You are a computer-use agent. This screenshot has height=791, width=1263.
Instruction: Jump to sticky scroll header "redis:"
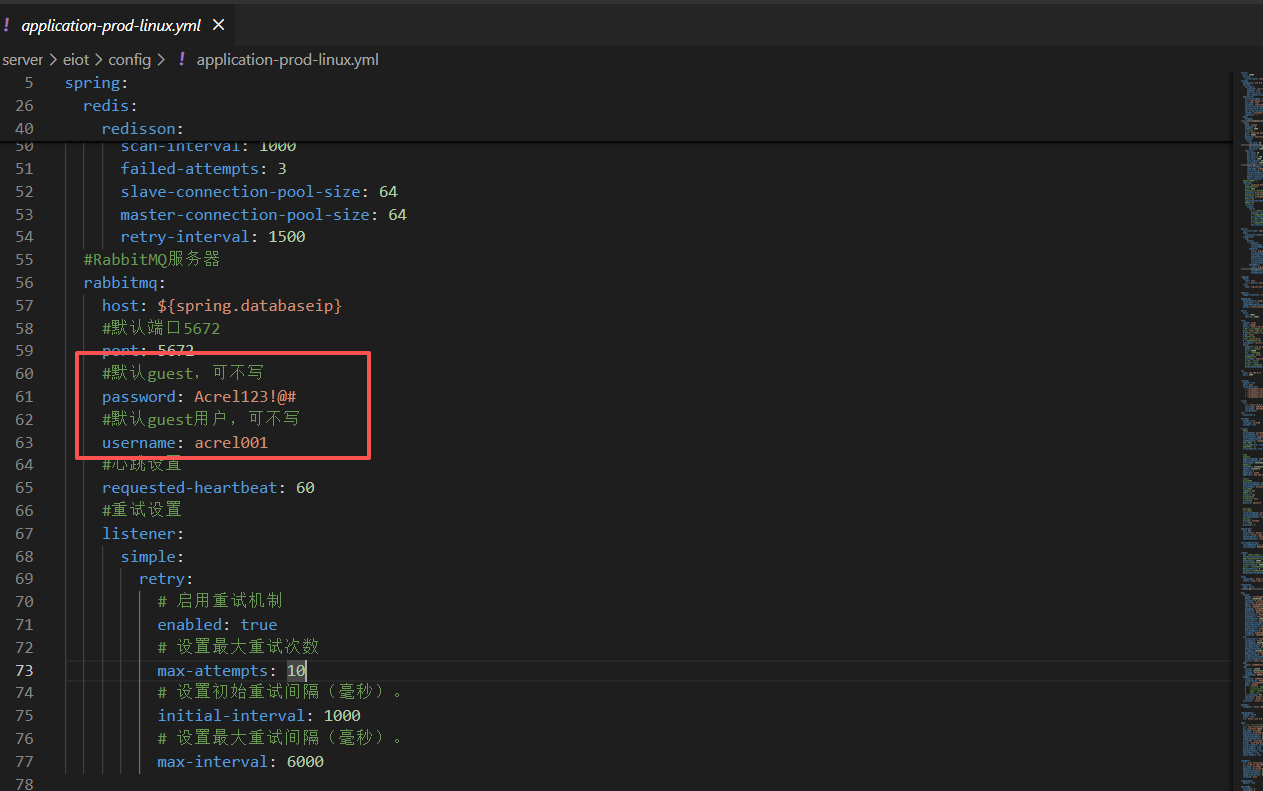click(x=110, y=106)
